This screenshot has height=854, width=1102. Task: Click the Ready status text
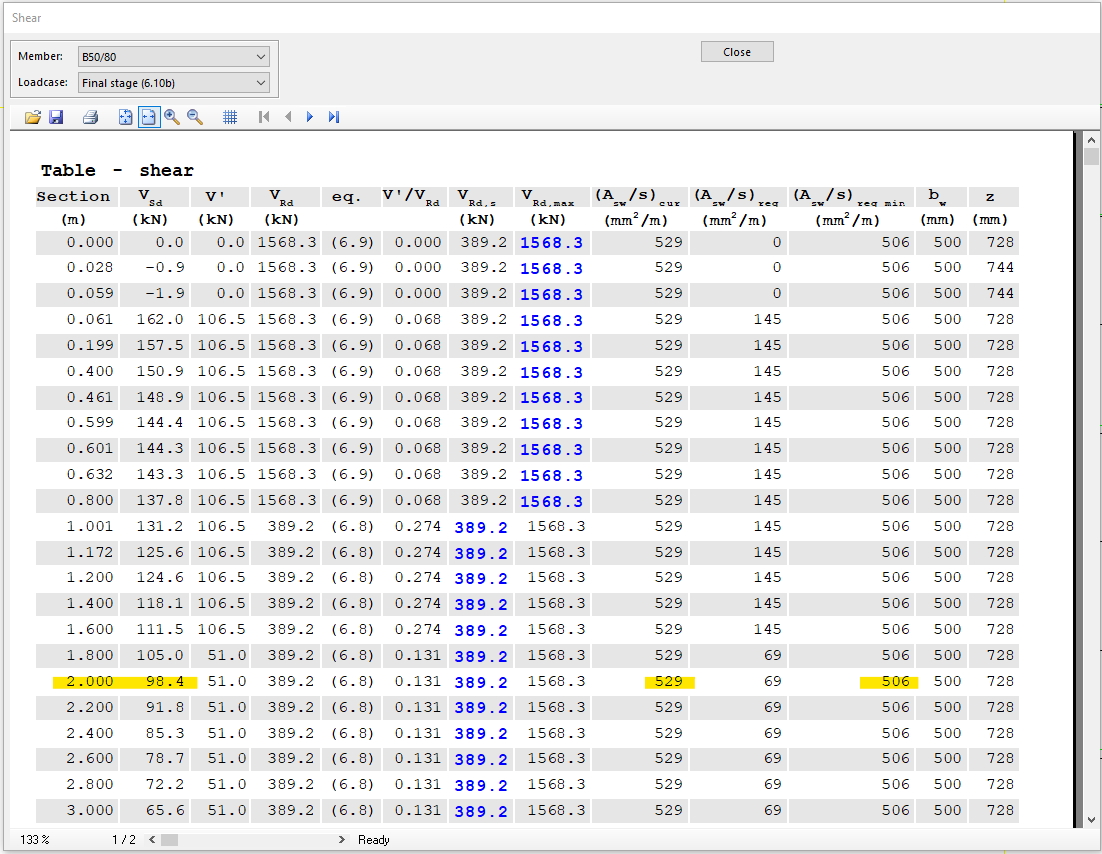pos(374,840)
